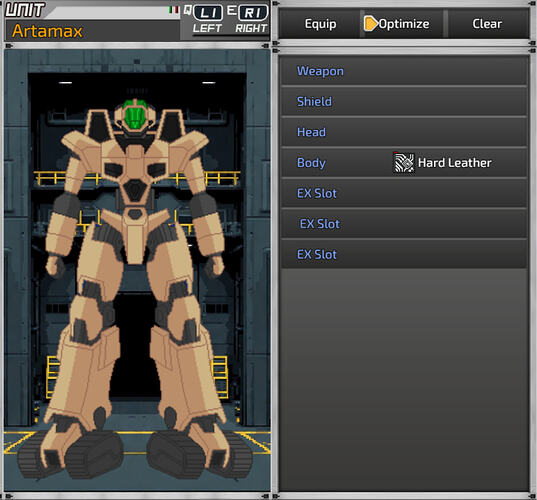
Task: Click the Artamax mech preview image
Action: coord(137,271)
